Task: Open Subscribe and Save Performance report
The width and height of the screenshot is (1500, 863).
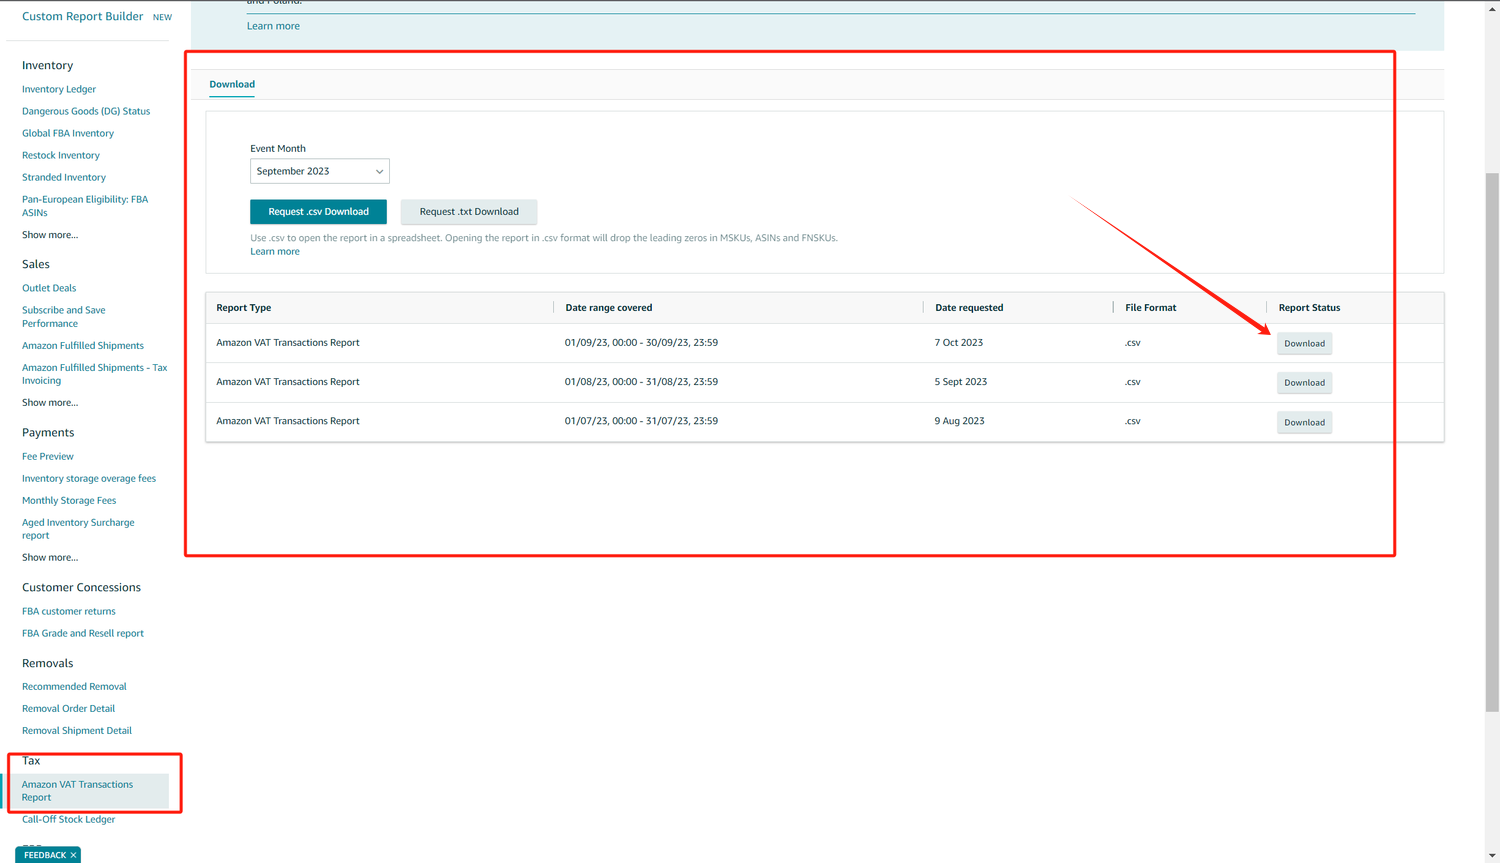Action: pos(64,317)
